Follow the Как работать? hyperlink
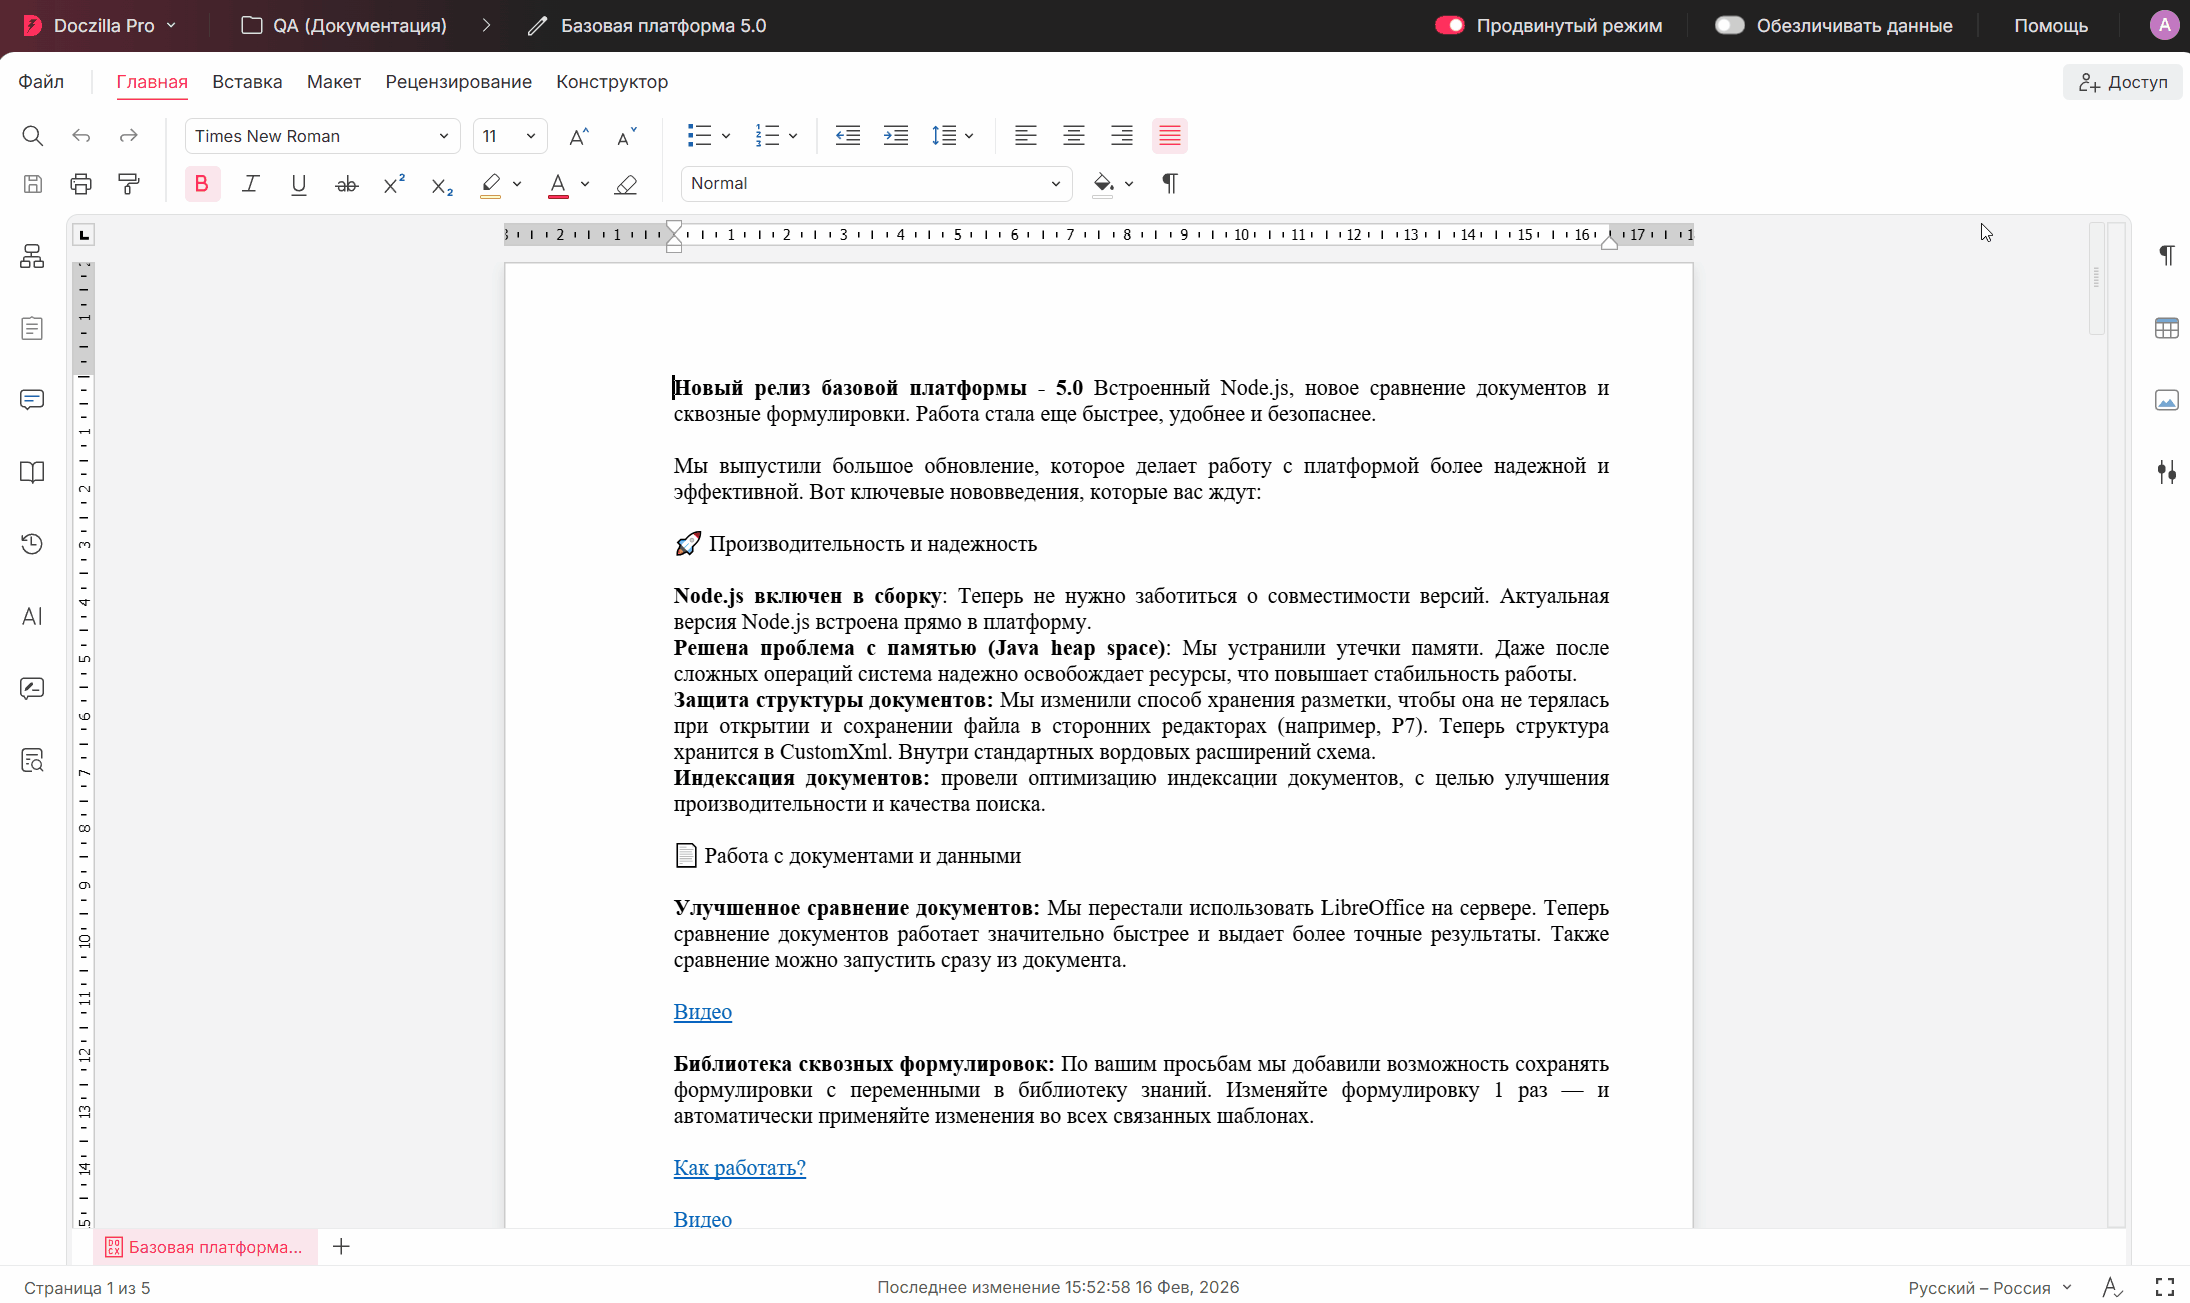Screen dimensions: 2190x1303 739,1167
